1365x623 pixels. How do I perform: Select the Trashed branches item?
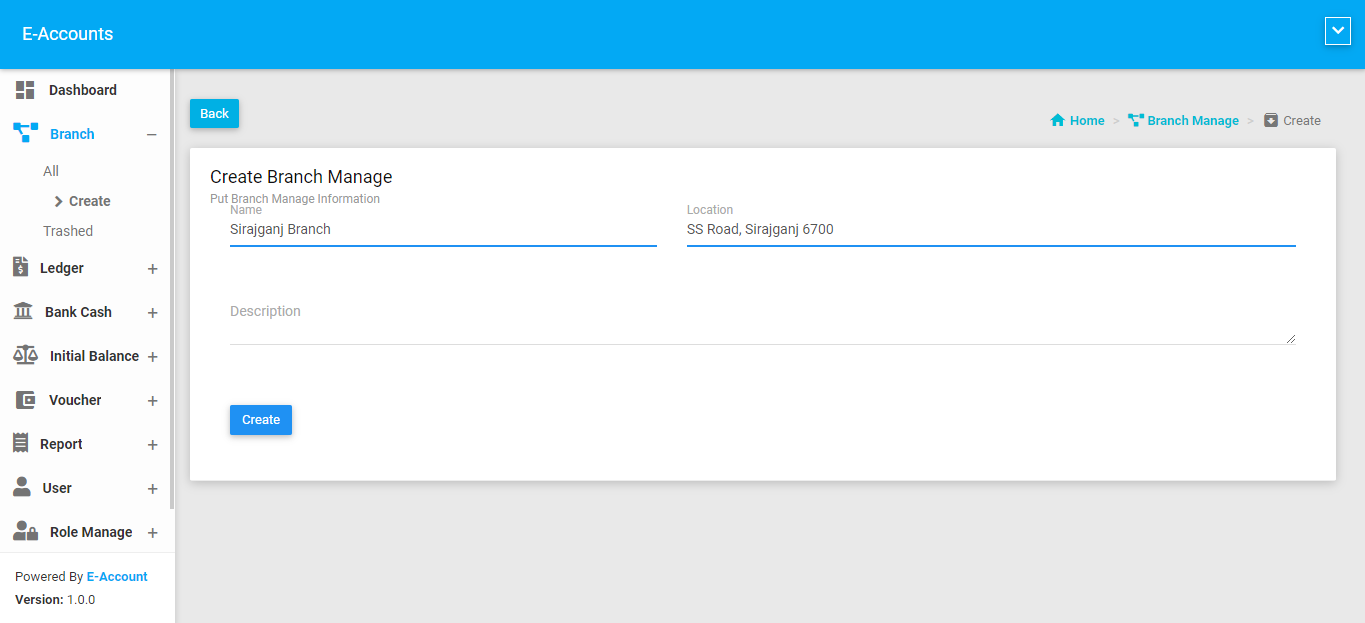68,231
